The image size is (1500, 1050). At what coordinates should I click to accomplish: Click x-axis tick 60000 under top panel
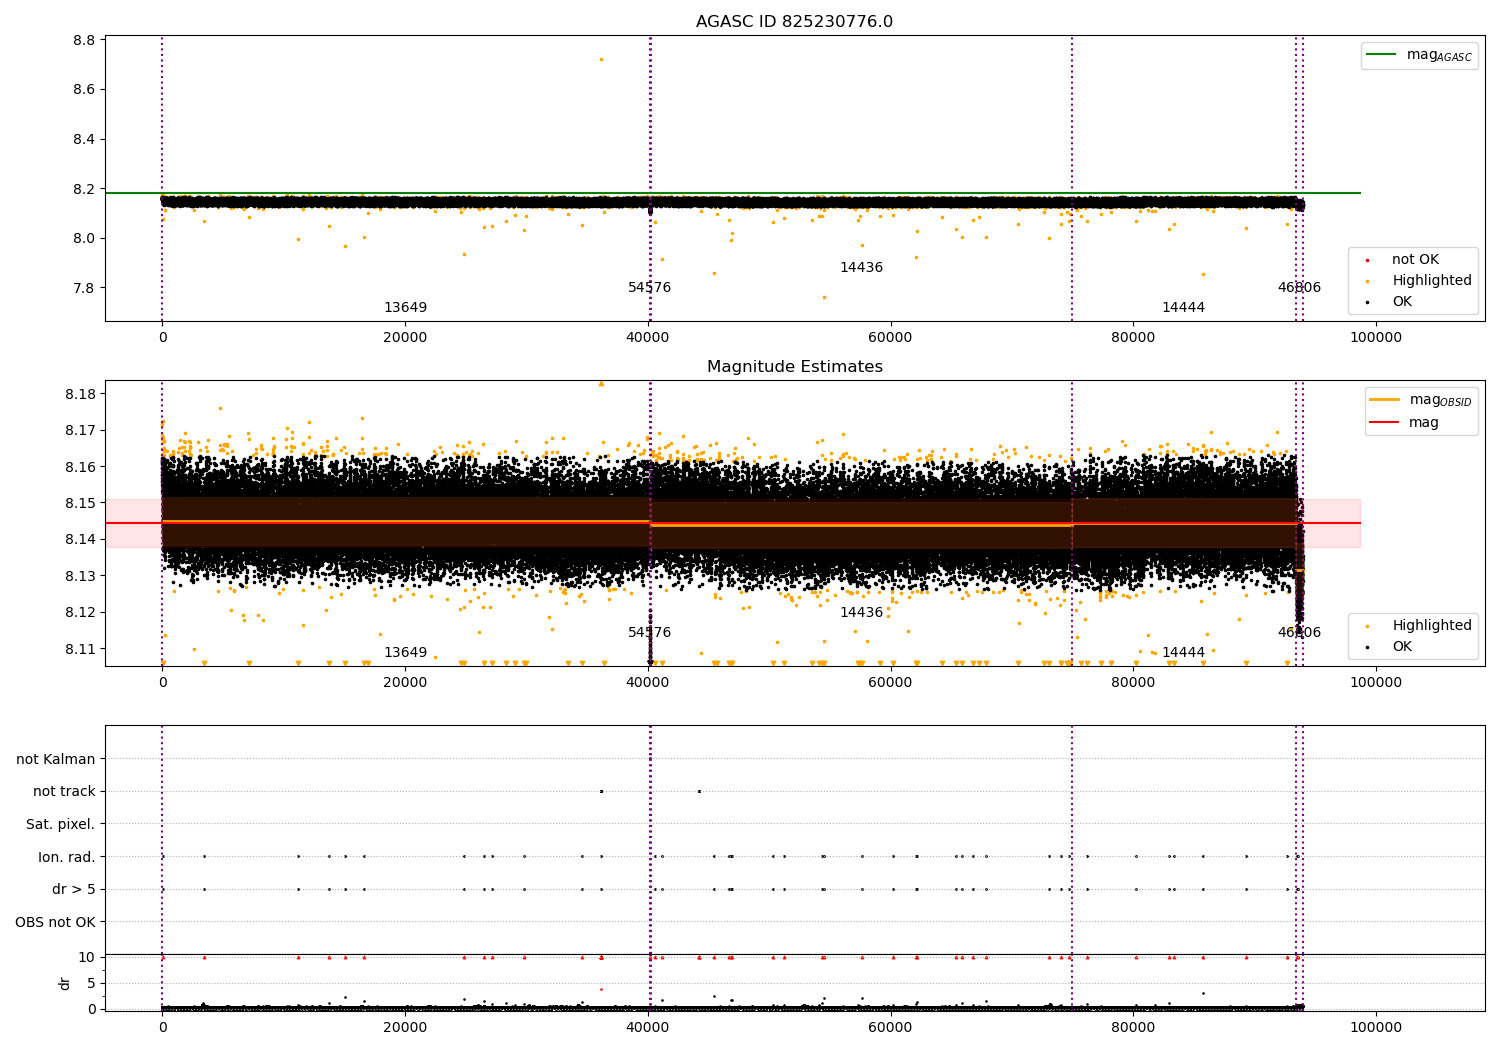click(890, 337)
